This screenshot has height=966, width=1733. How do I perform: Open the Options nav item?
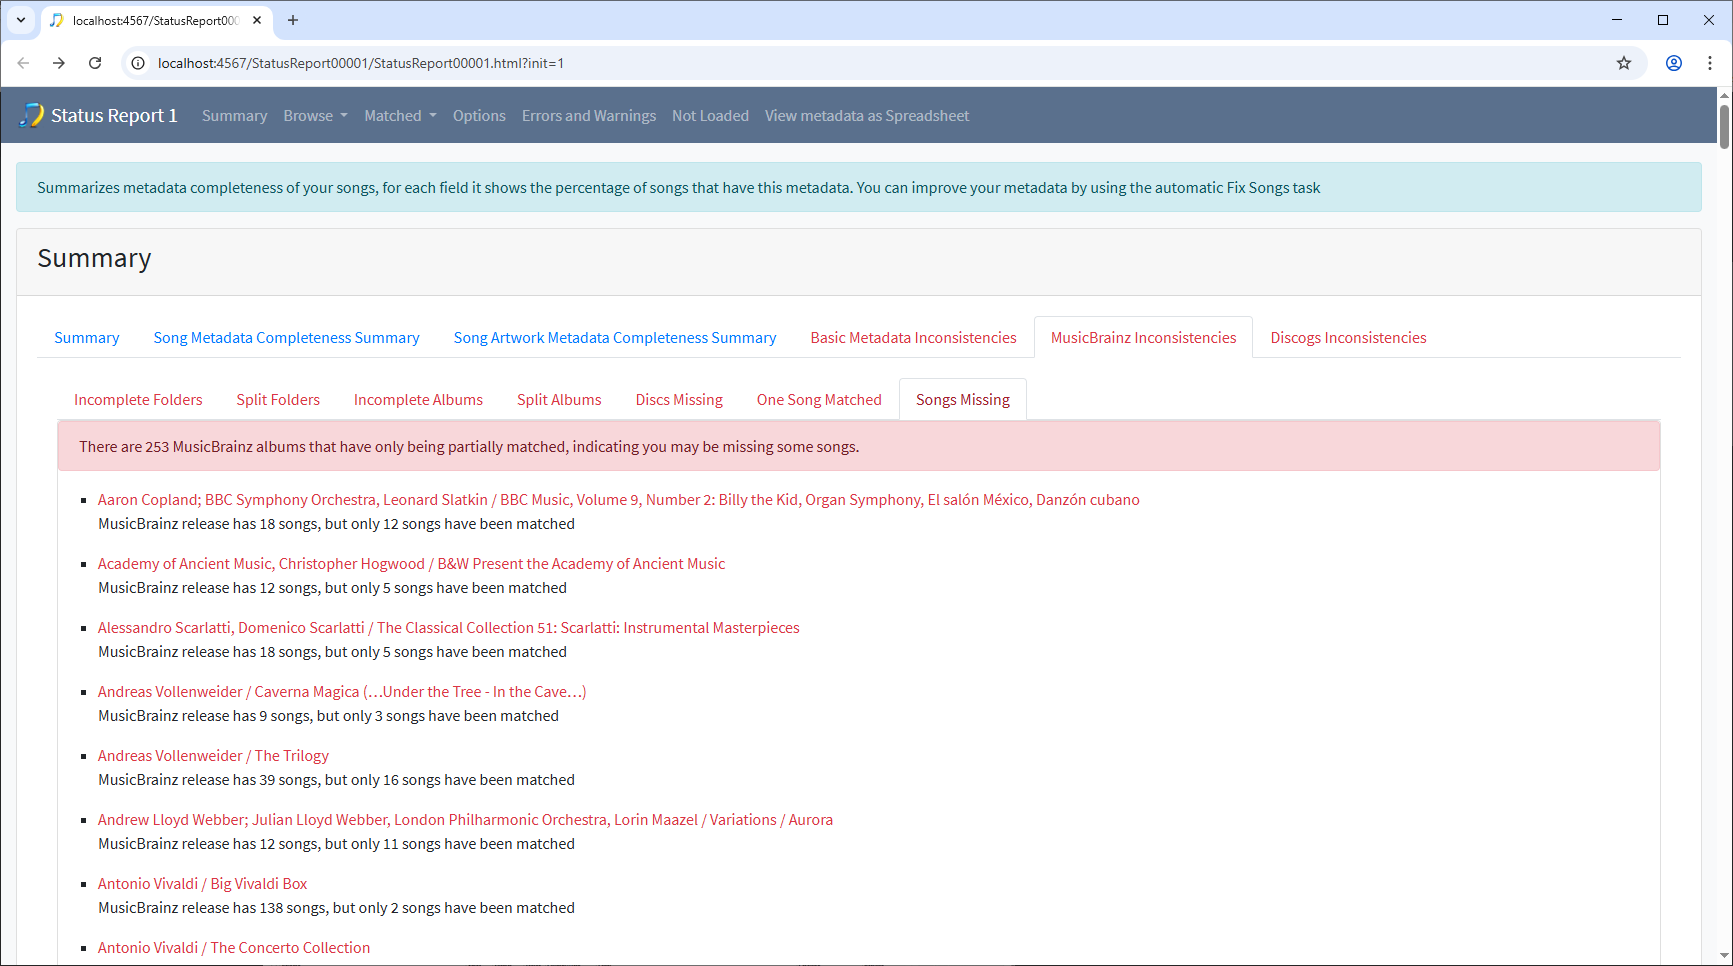(479, 116)
